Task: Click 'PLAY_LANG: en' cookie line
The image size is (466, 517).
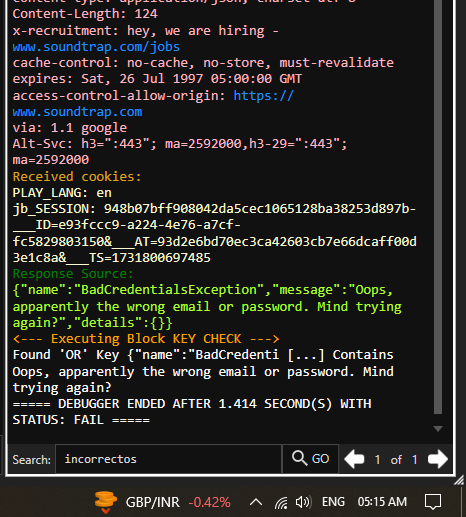Action: 62,193
